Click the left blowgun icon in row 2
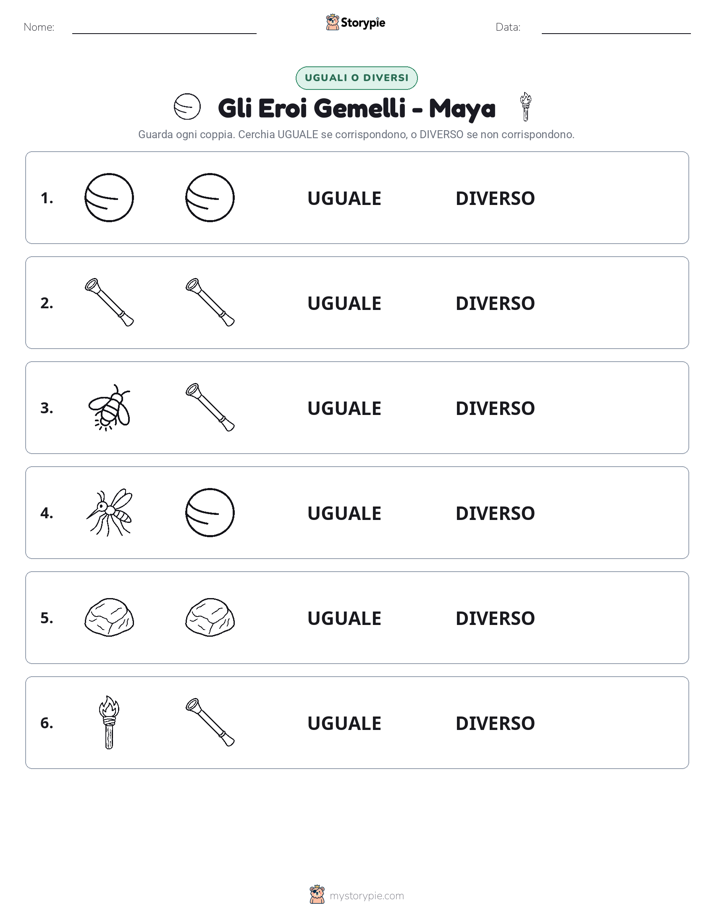714x924 pixels. pos(109,302)
